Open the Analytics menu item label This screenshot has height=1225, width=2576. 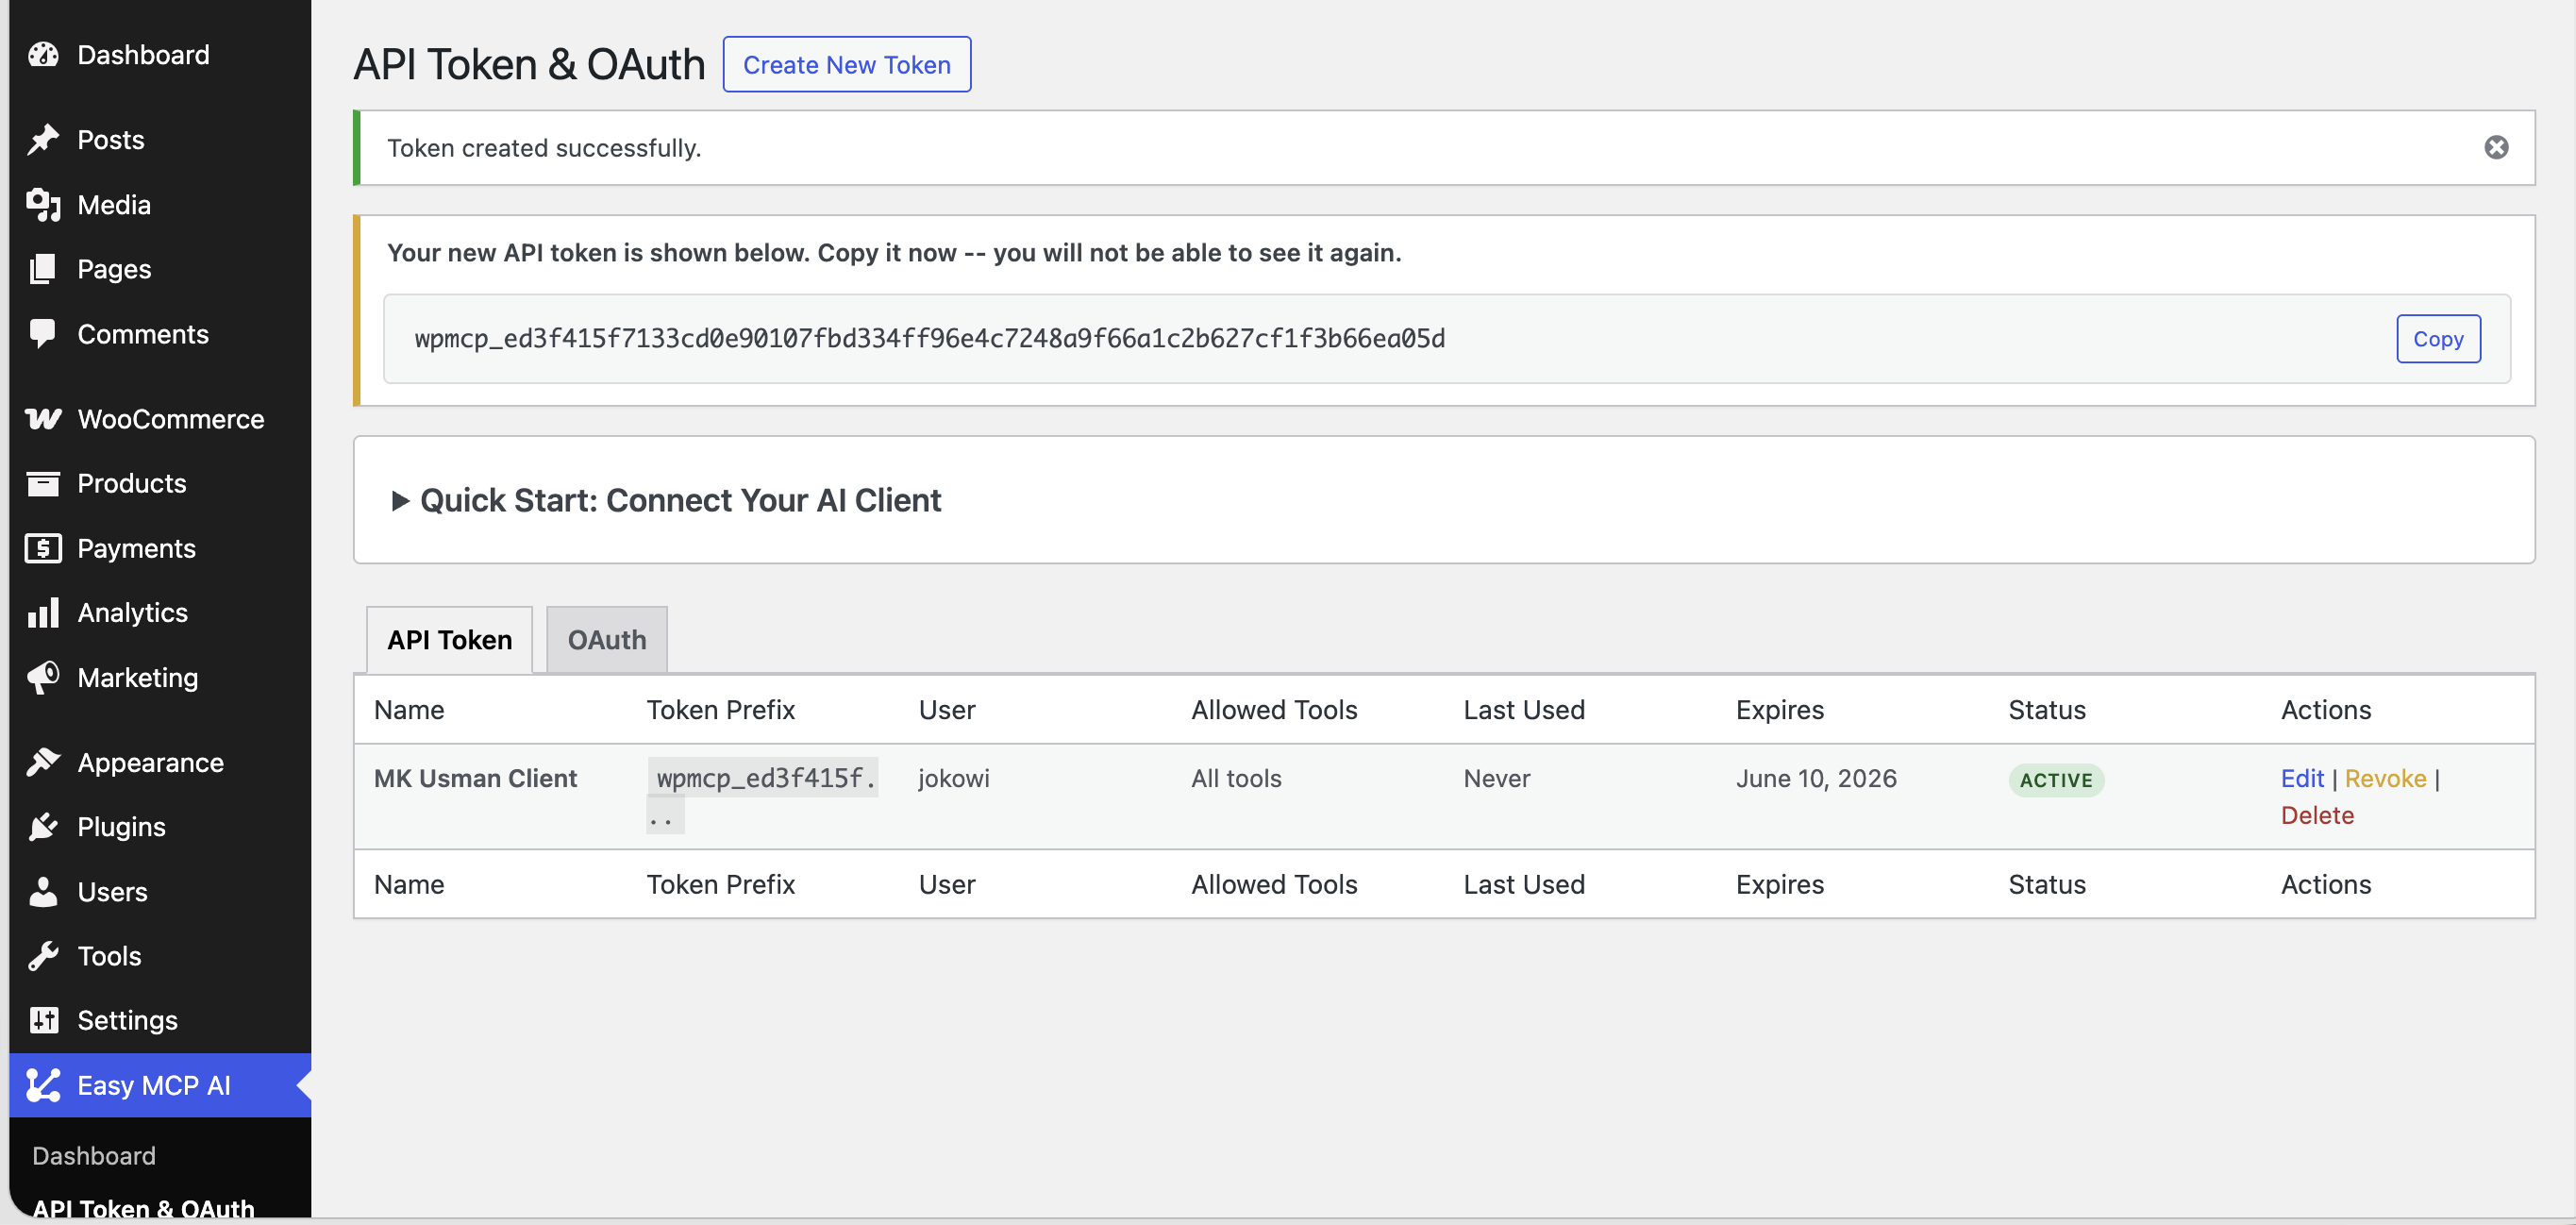pos(132,613)
